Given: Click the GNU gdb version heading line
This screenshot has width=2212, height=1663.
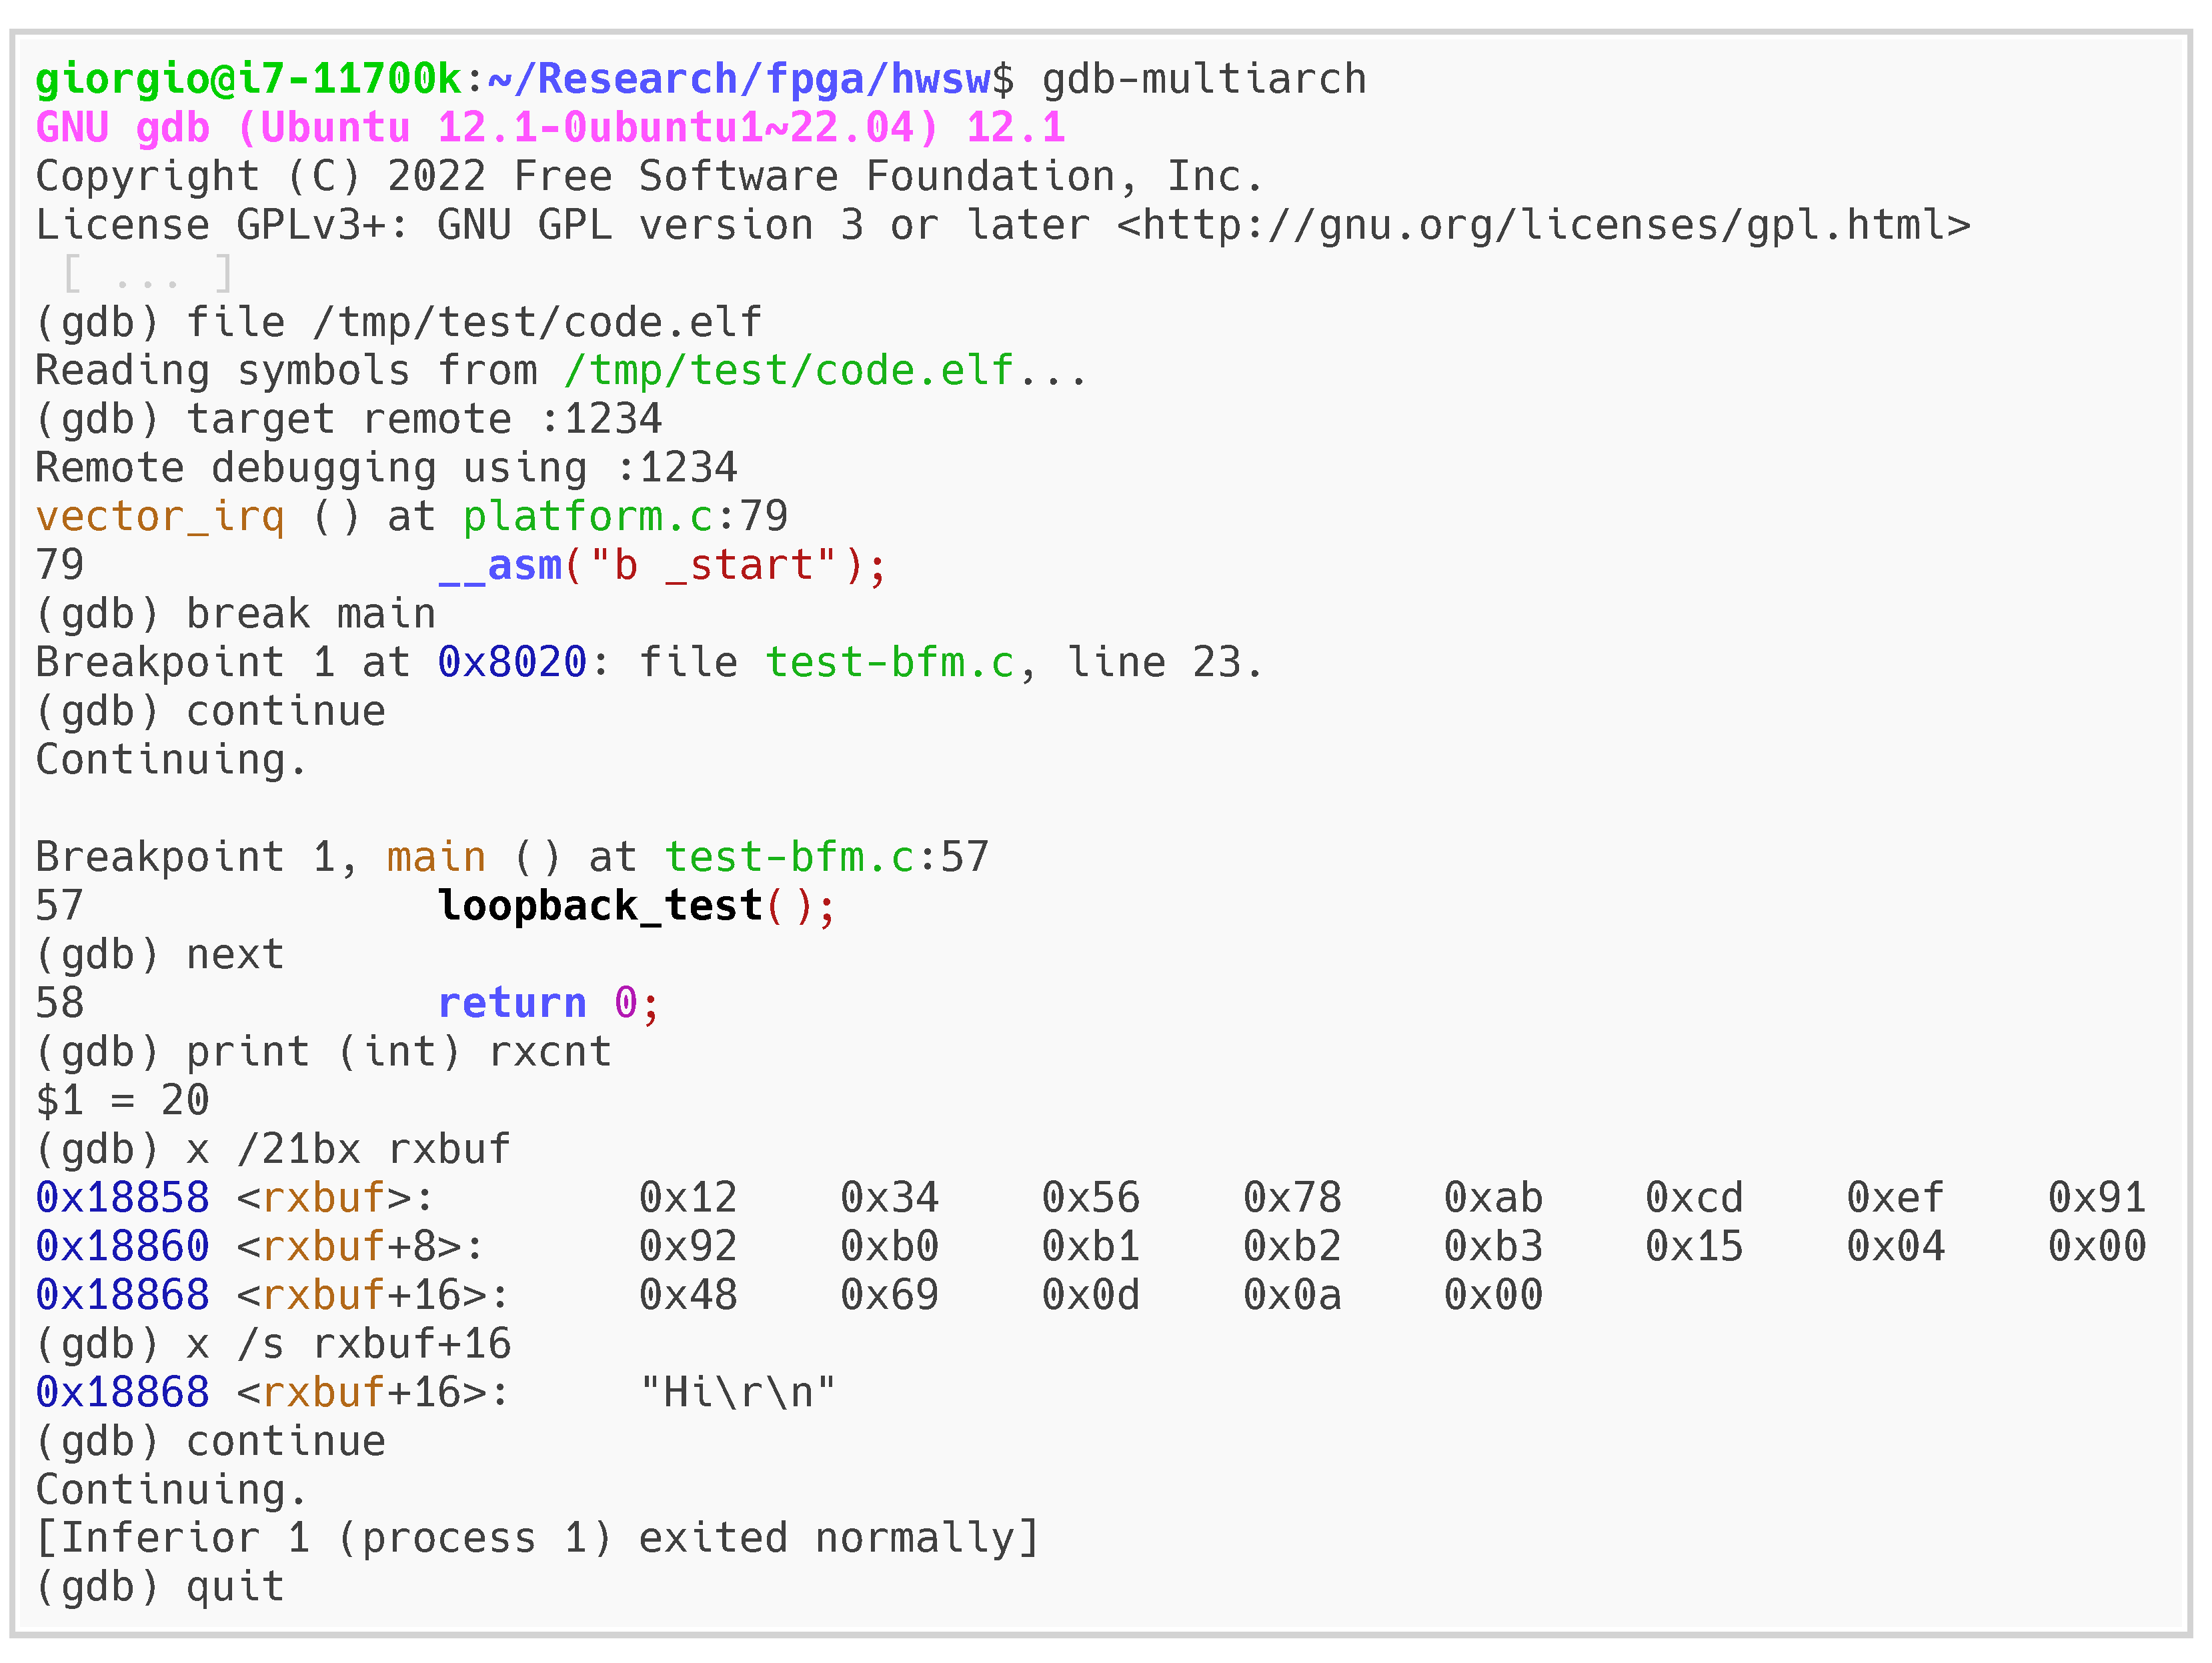Looking at the screenshot, I should pos(550,128).
